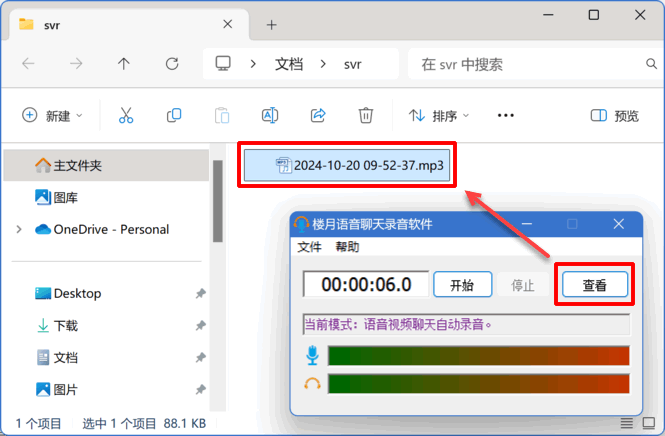Open the 排序 sort dropdown
The width and height of the screenshot is (665, 436).
(439, 115)
